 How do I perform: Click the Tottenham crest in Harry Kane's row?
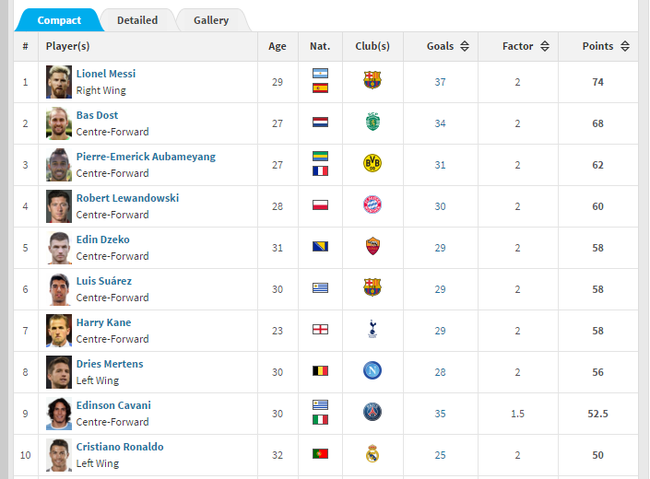(x=372, y=329)
